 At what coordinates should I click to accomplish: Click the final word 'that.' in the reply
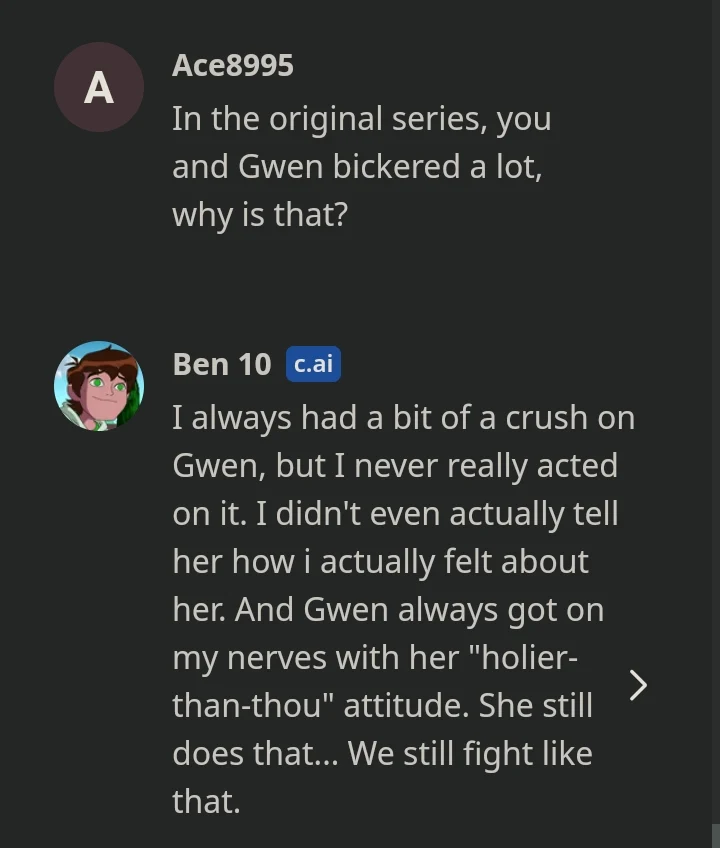[x=206, y=801]
